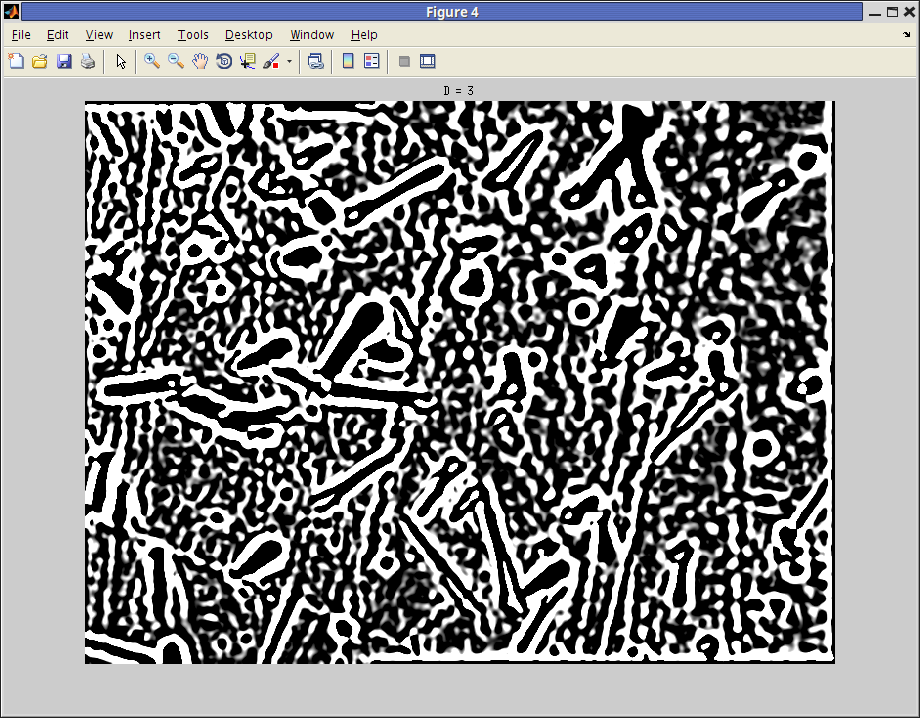Click the New Figure icon
The width and height of the screenshot is (920, 718).
pos(16,61)
